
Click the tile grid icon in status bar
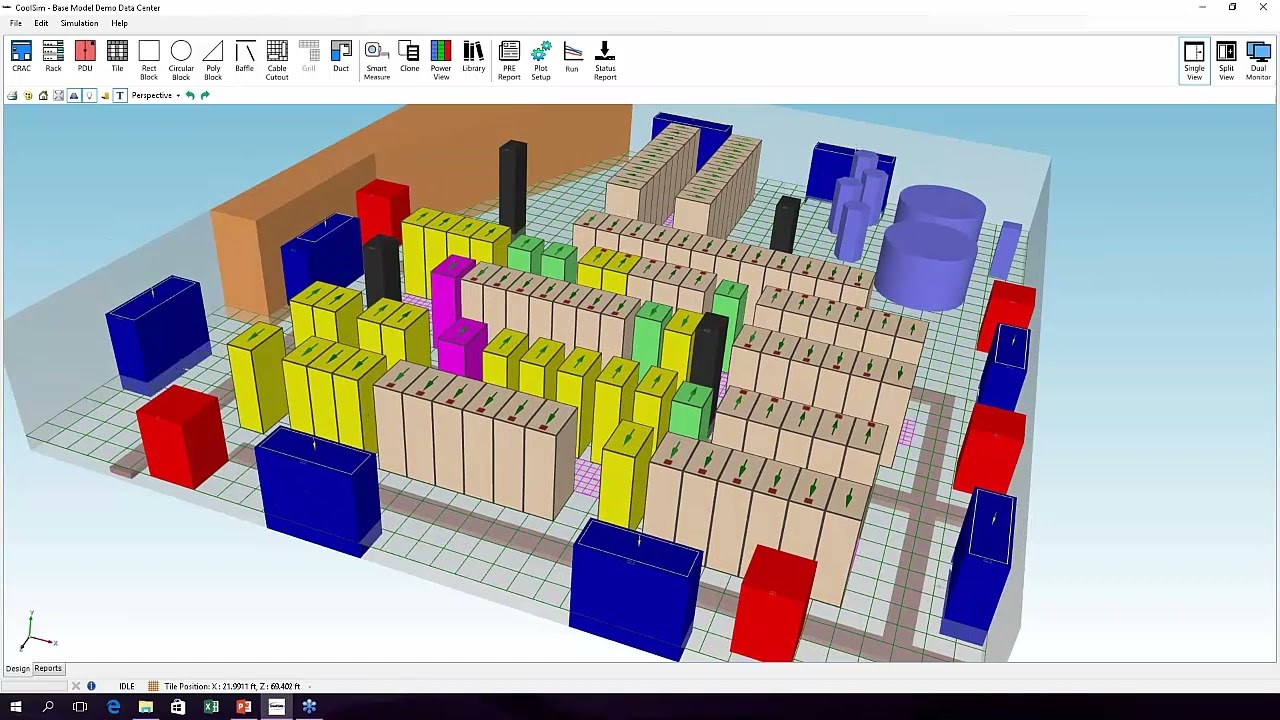(x=153, y=686)
